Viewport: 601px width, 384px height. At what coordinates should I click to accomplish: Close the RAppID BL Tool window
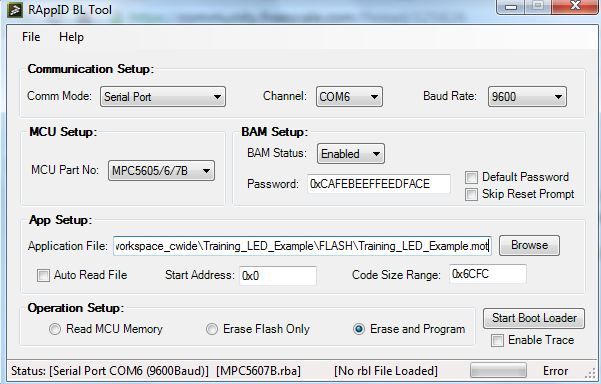[575, 7]
